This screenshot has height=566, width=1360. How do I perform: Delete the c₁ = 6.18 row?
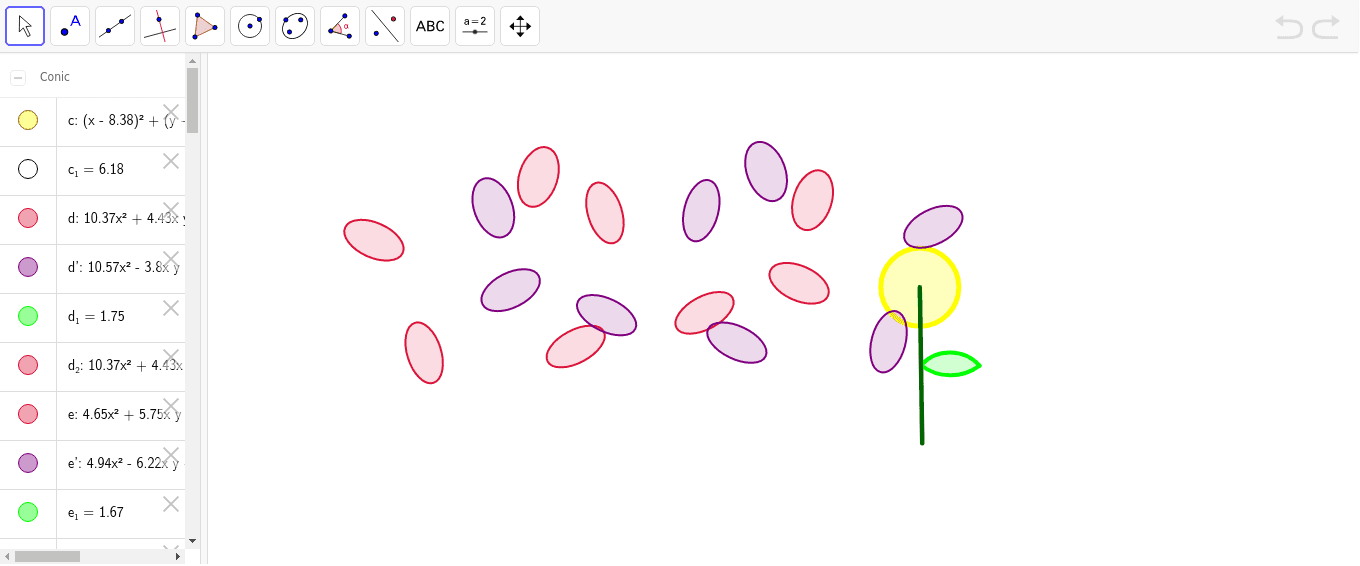click(171, 161)
